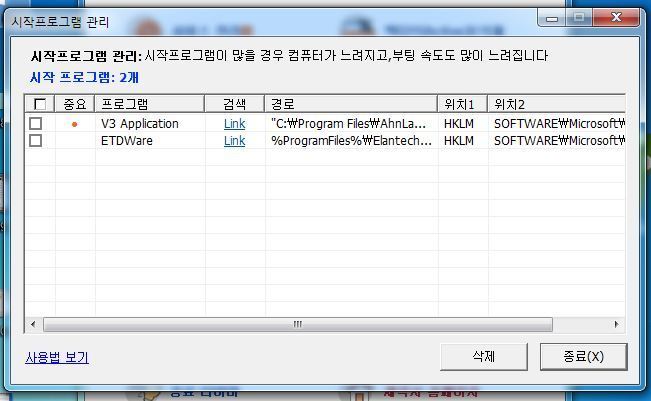Click the SOFTWARE\Microsoft cell in V3 Application row
Viewport: 651px width, 401px height.
point(559,124)
